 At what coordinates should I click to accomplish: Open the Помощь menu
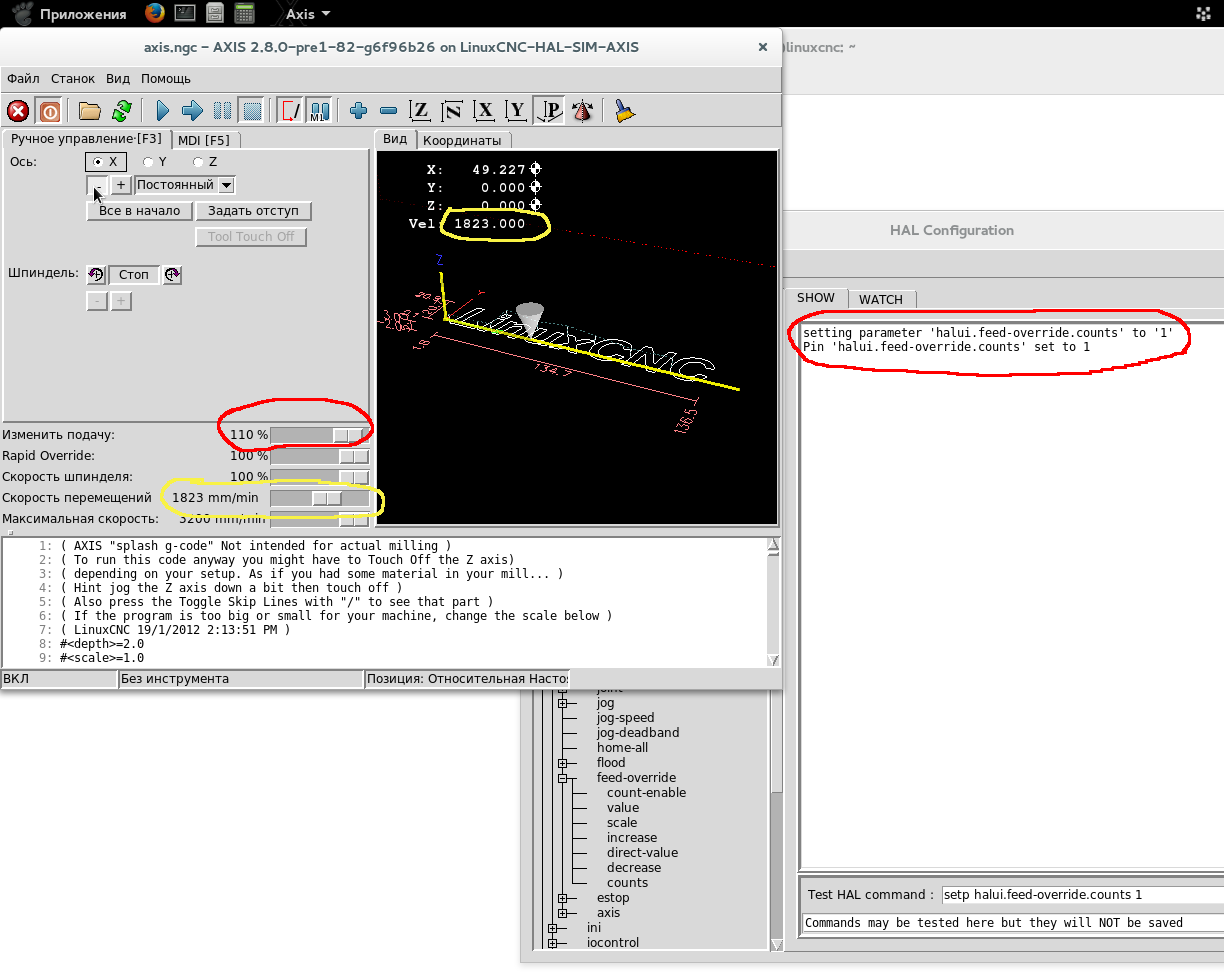[x=166, y=79]
